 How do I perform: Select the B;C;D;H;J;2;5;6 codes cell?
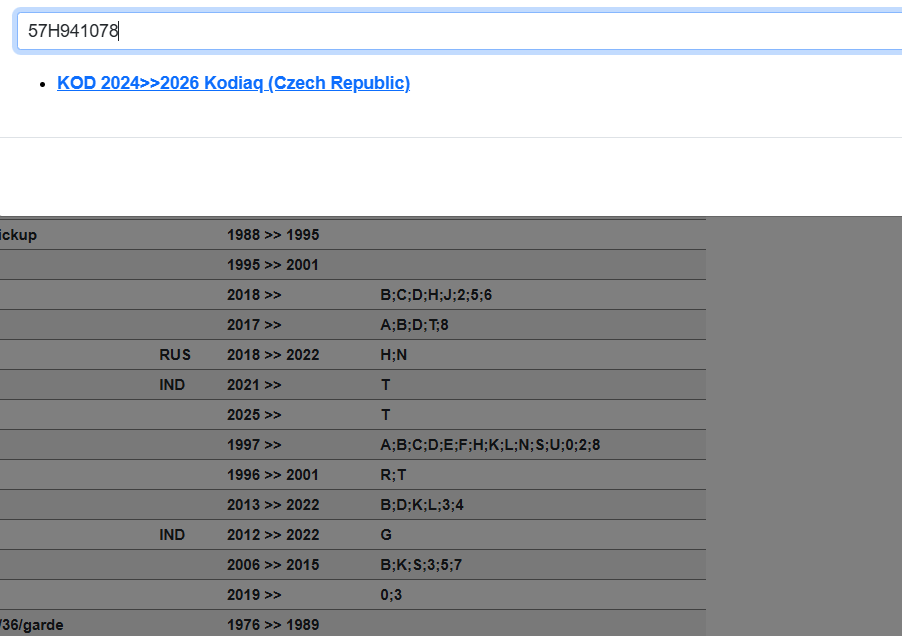coord(436,295)
